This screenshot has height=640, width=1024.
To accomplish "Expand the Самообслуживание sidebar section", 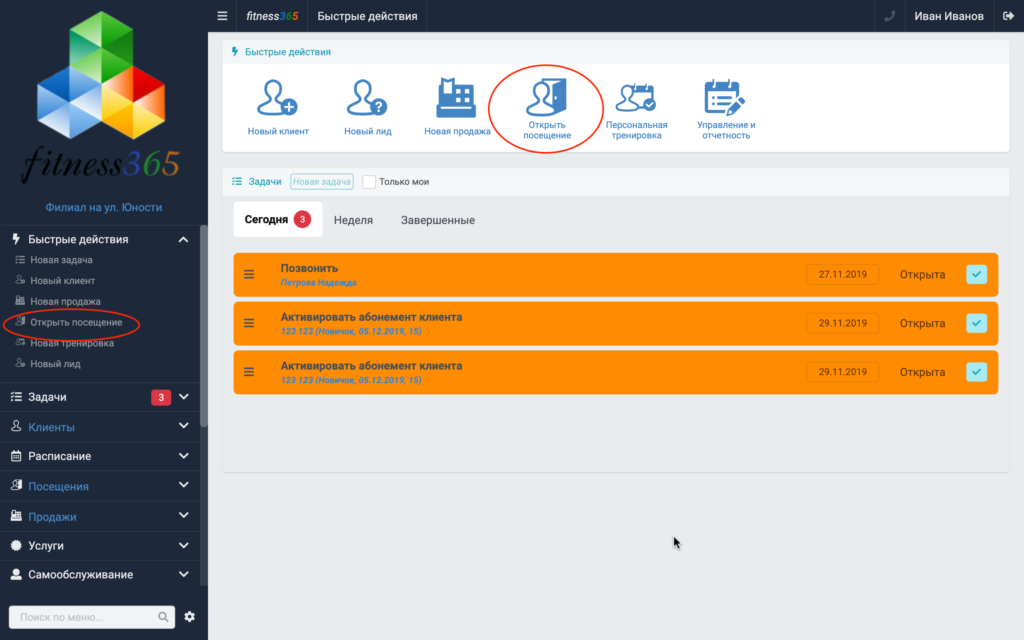I will (x=184, y=575).
